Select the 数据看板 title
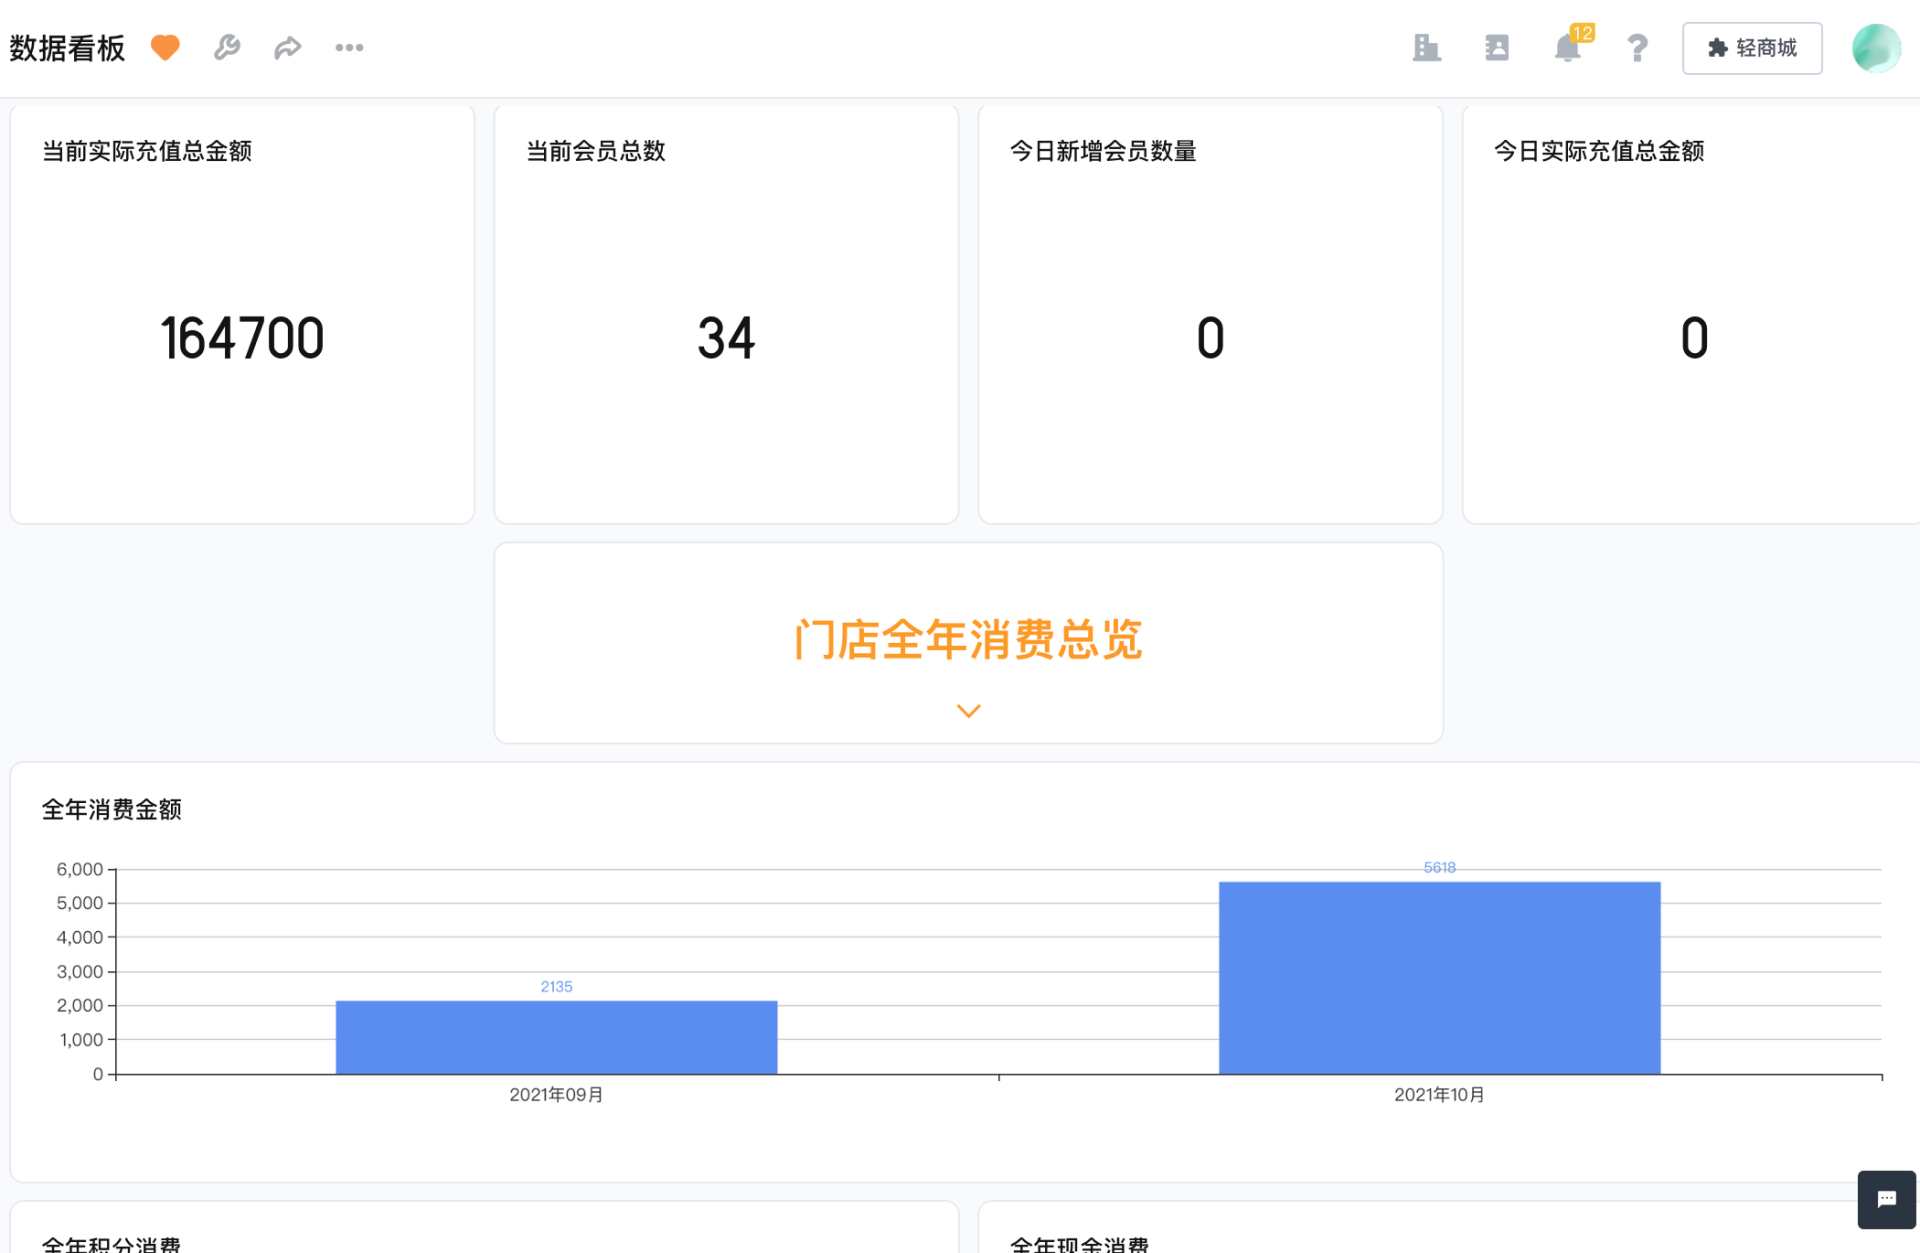The width and height of the screenshot is (1920, 1253). (x=66, y=47)
